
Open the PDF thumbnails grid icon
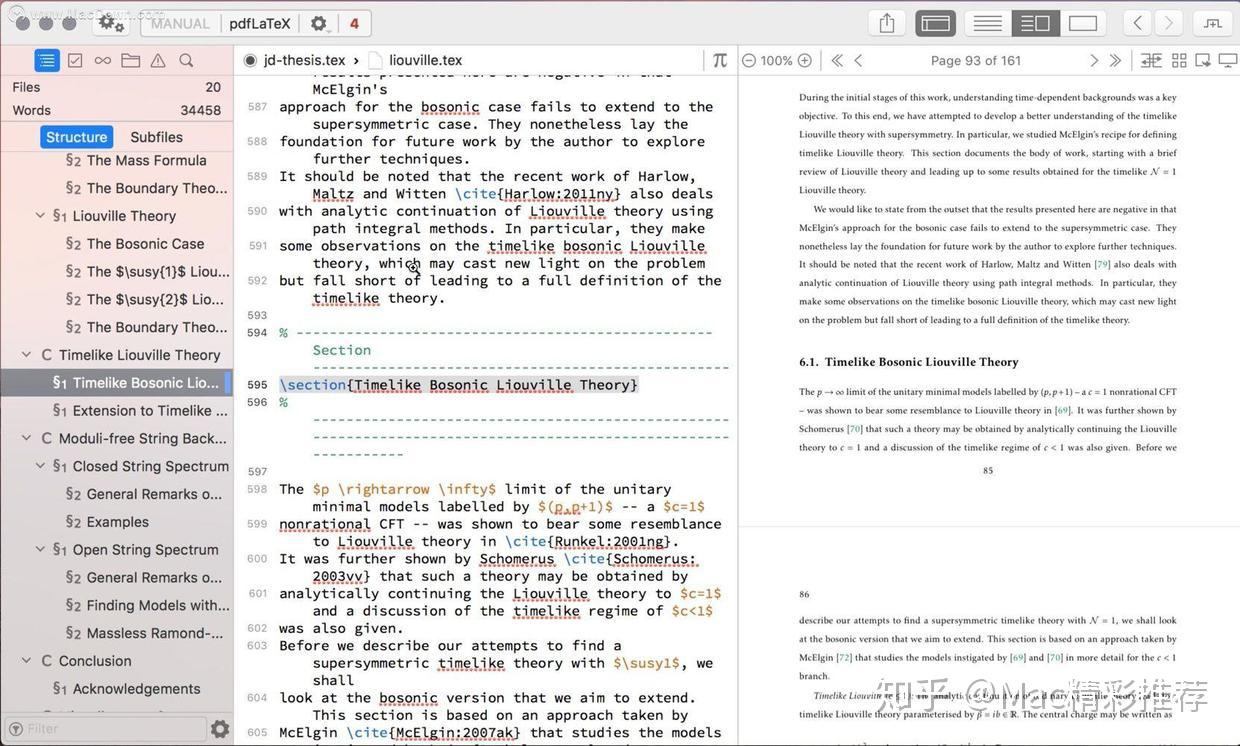tap(1179, 60)
